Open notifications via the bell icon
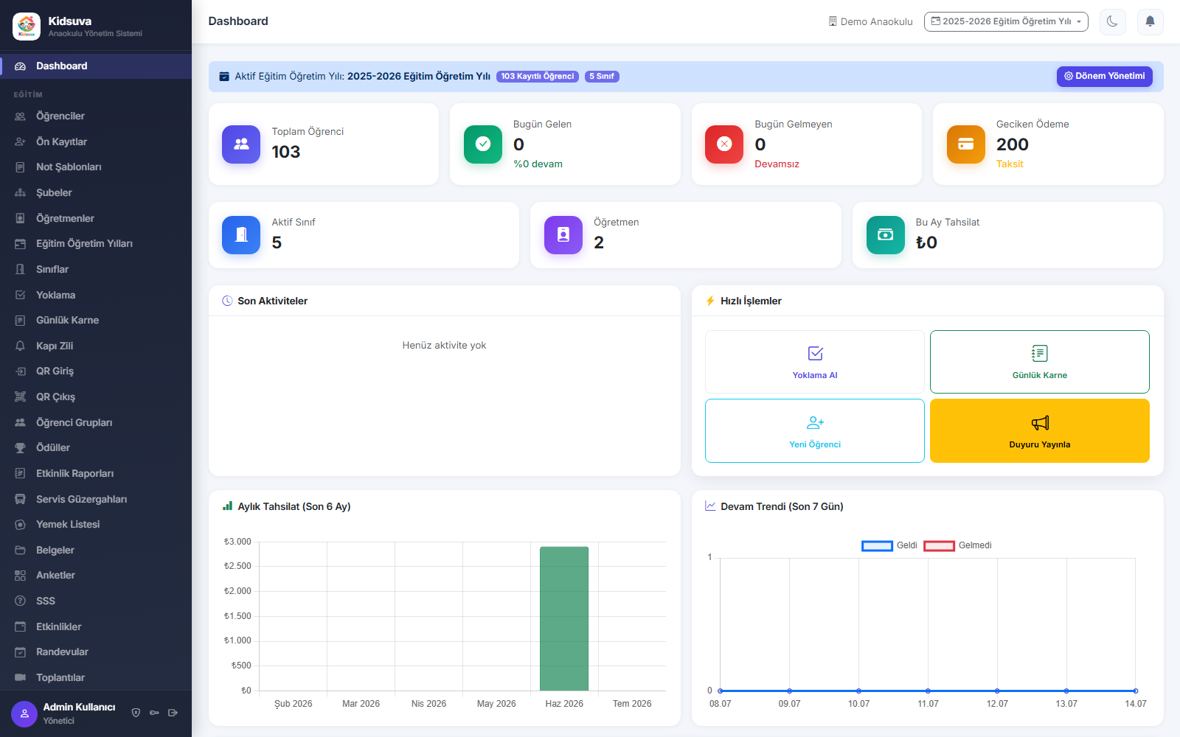 pos(1150,22)
